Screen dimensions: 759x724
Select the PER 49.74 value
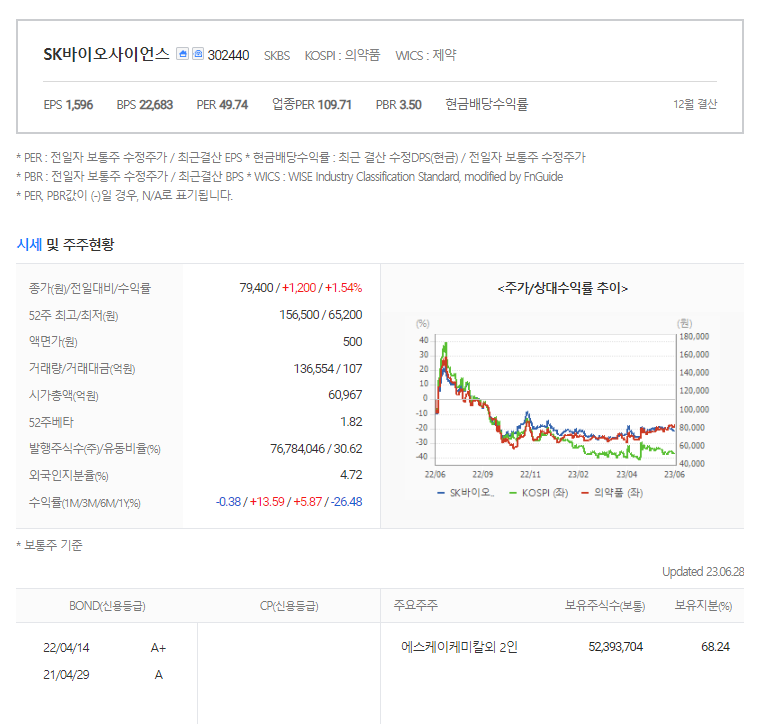tap(222, 105)
